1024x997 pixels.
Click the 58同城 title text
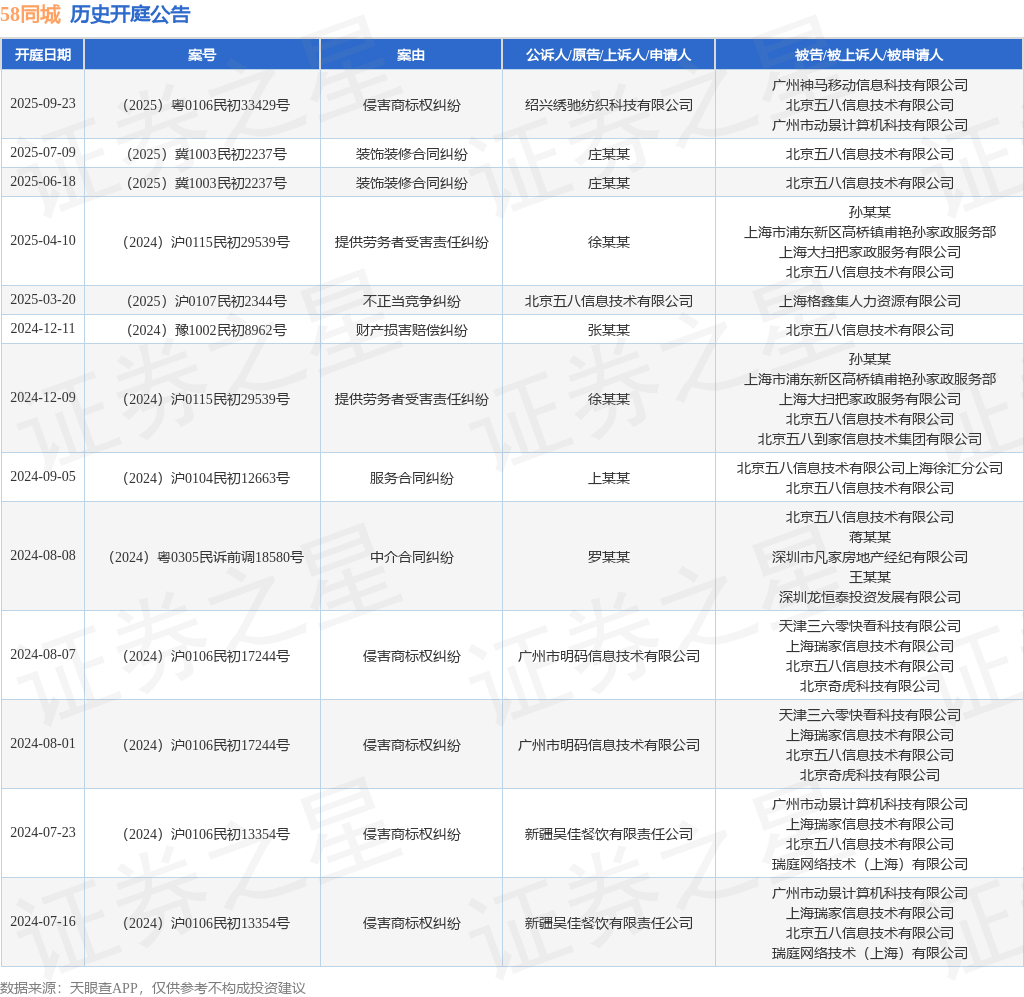(31, 14)
